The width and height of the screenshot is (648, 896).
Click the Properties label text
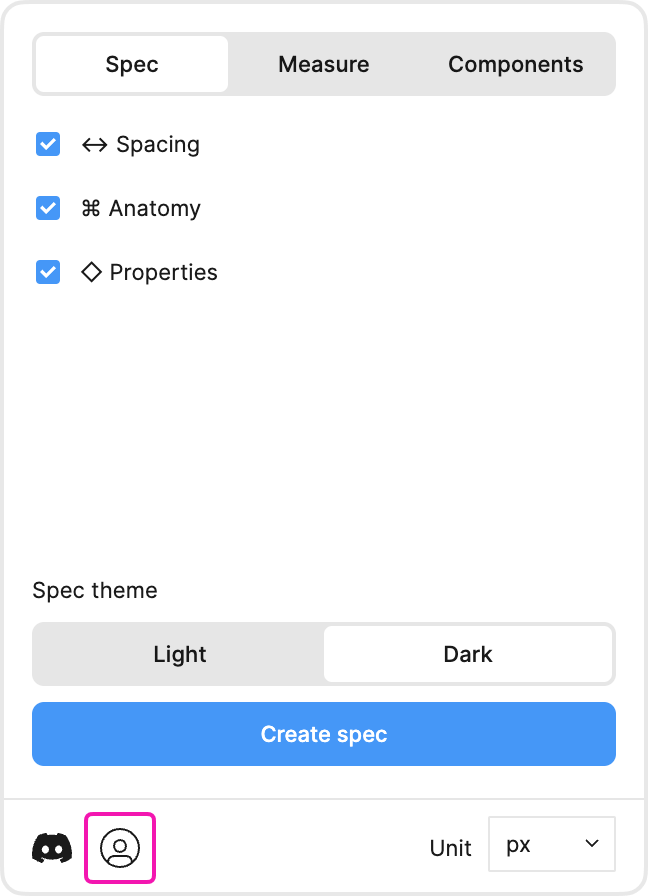coord(163,273)
